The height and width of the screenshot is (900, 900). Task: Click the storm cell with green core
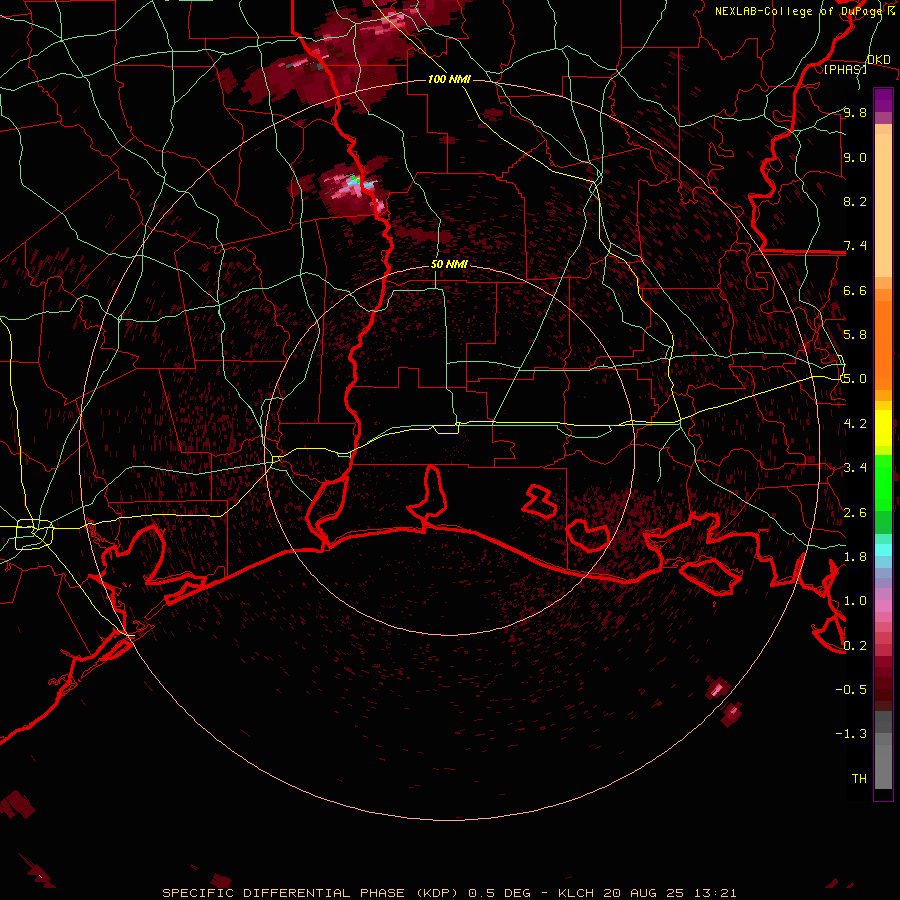click(x=350, y=188)
